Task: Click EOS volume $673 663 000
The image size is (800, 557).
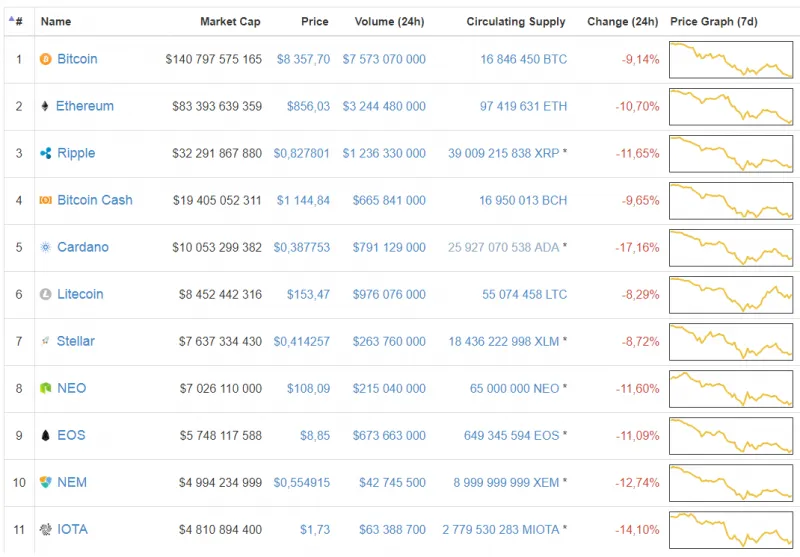Action: 389,436
